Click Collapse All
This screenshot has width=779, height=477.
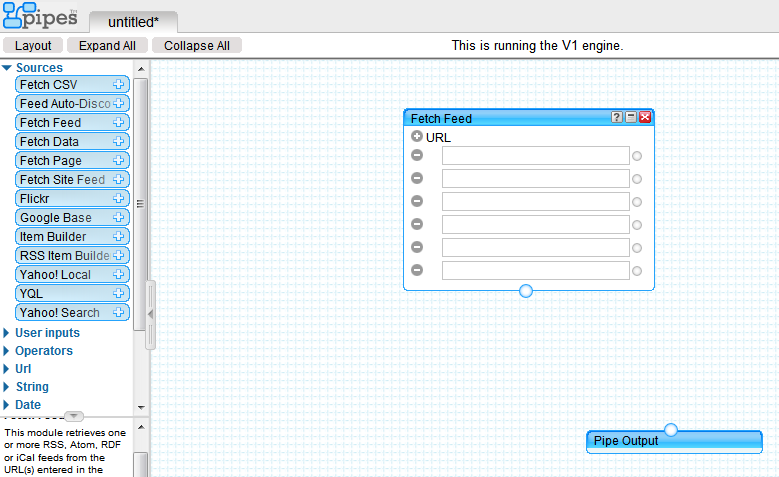click(x=197, y=45)
